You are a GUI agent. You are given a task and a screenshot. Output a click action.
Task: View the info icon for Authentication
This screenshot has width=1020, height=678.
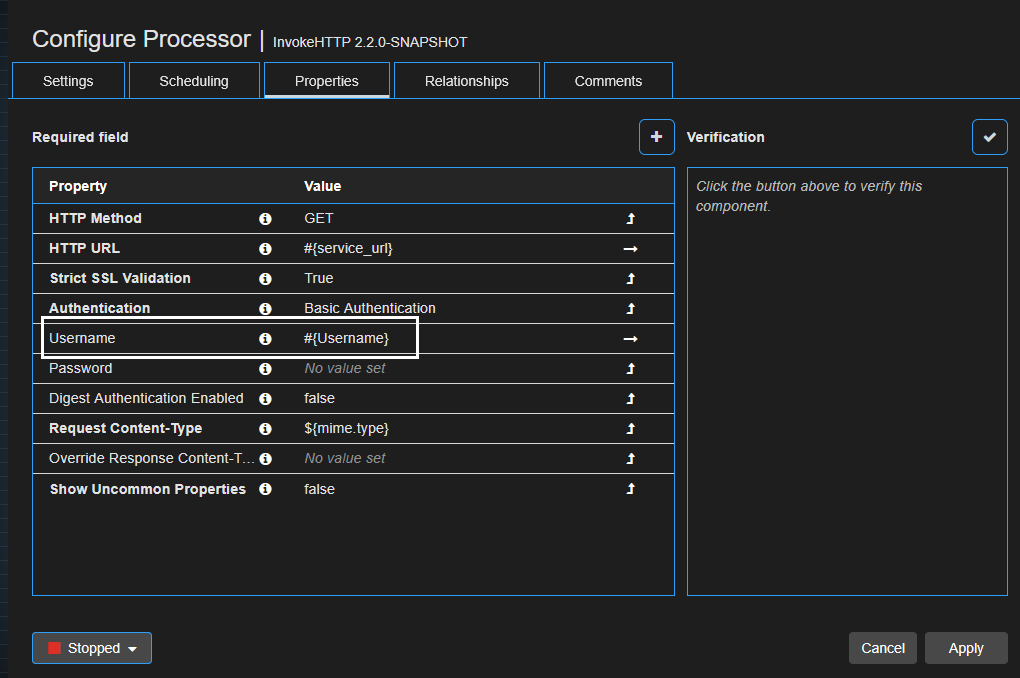pyautogui.click(x=265, y=308)
